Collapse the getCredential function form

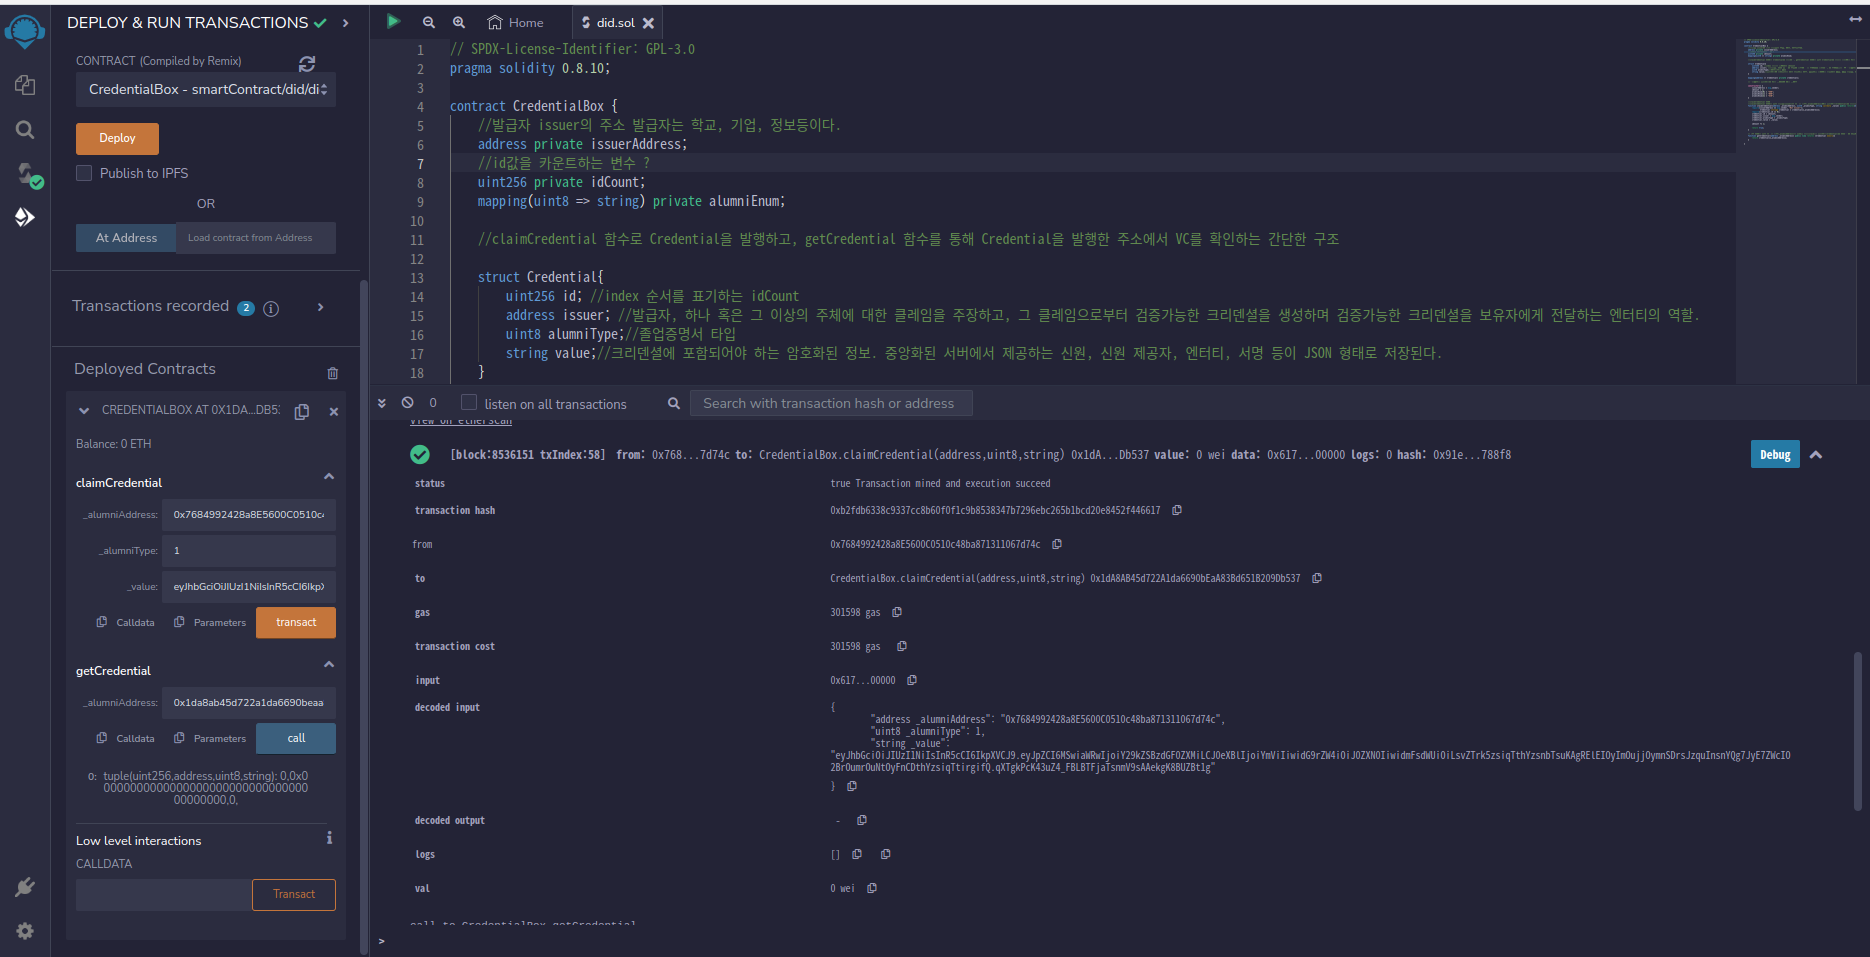[x=329, y=665]
